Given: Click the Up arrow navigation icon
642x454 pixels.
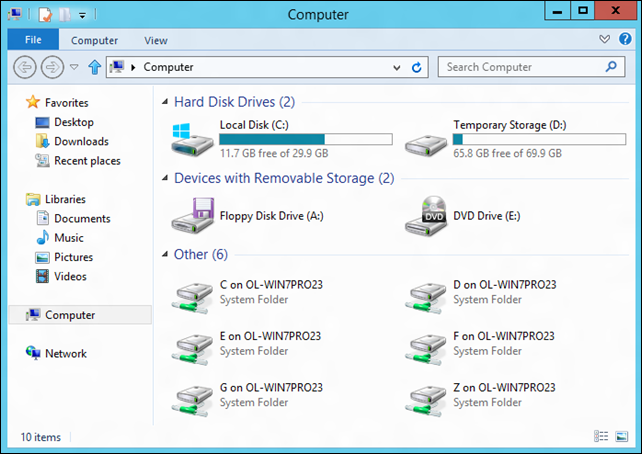Looking at the screenshot, I should [95, 67].
